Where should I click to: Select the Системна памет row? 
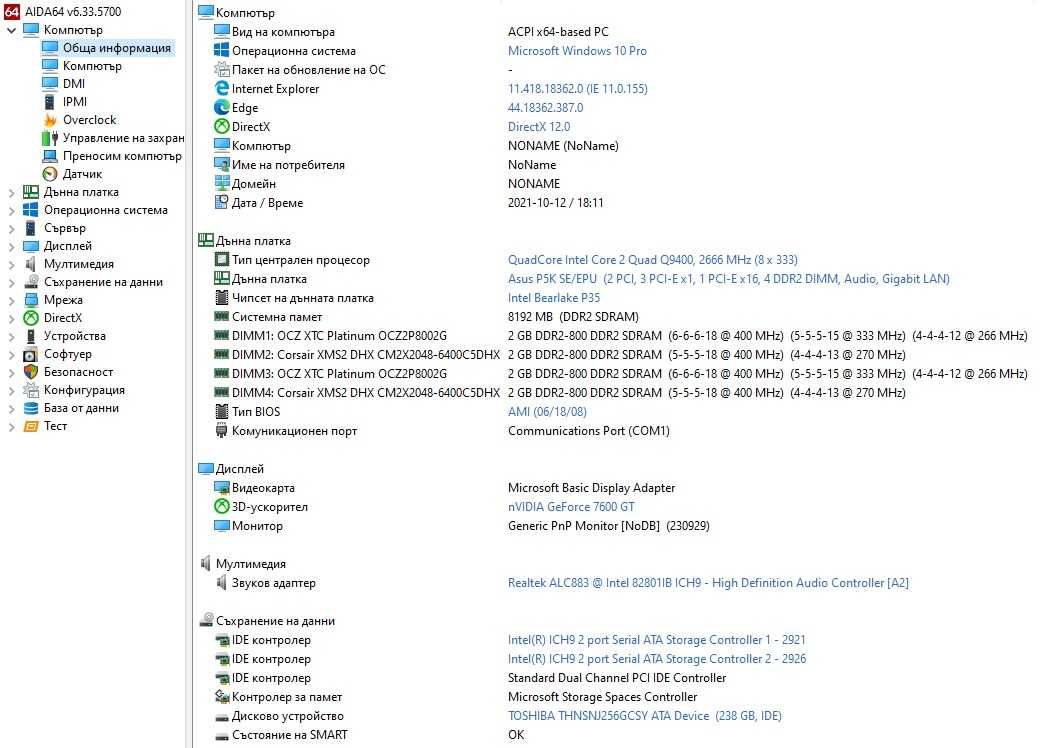(x=426, y=317)
